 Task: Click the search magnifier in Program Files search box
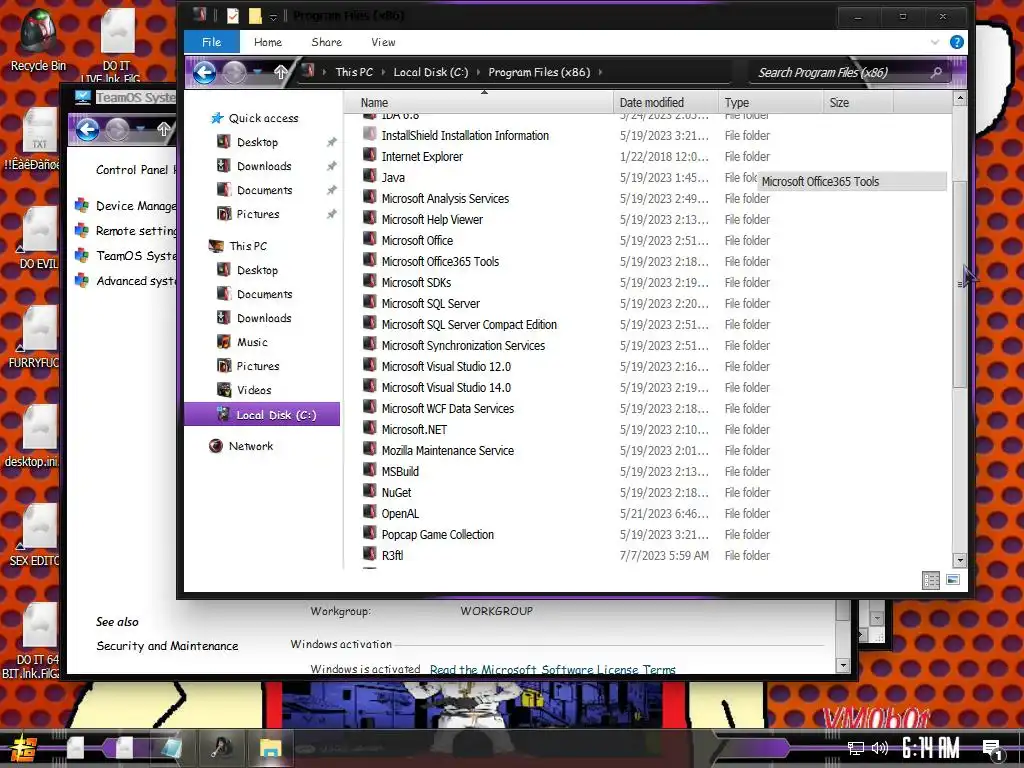(936, 72)
